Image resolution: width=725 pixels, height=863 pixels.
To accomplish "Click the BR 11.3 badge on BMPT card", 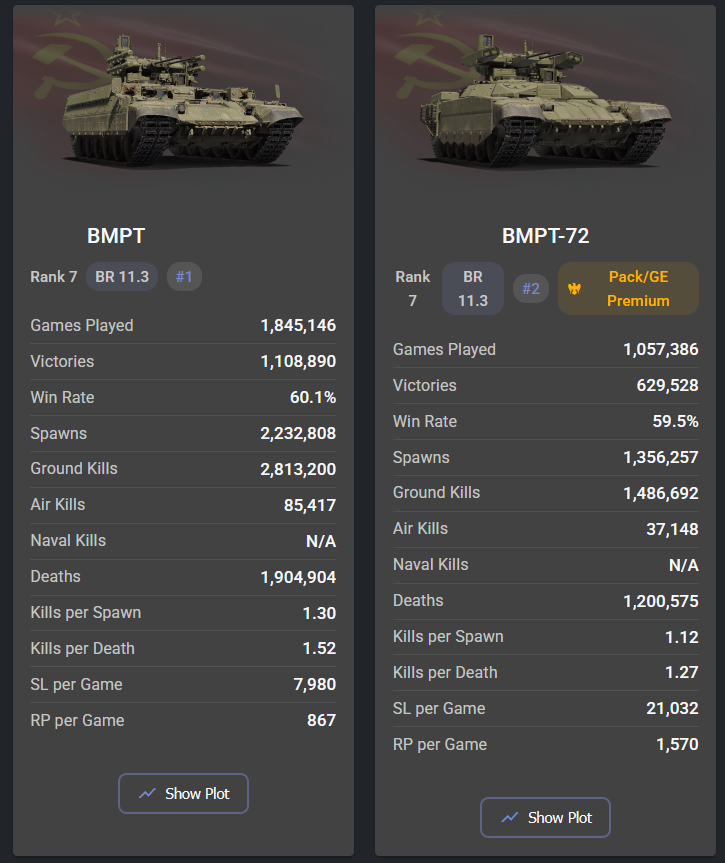I will tap(122, 276).
